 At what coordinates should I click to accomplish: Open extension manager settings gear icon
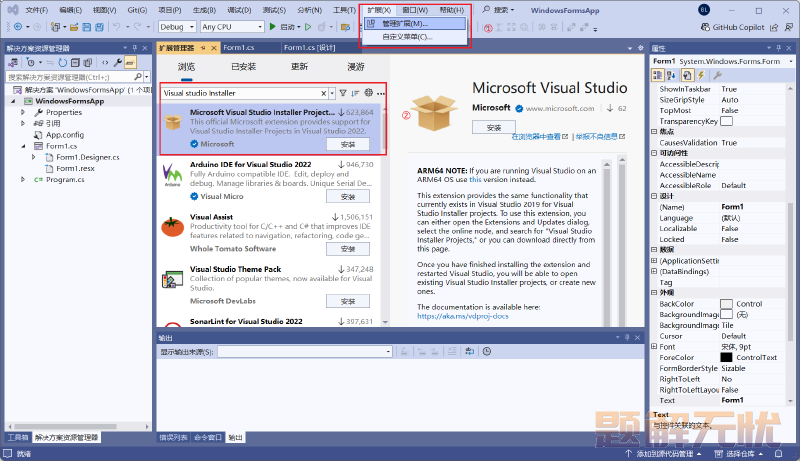click(368, 93)
